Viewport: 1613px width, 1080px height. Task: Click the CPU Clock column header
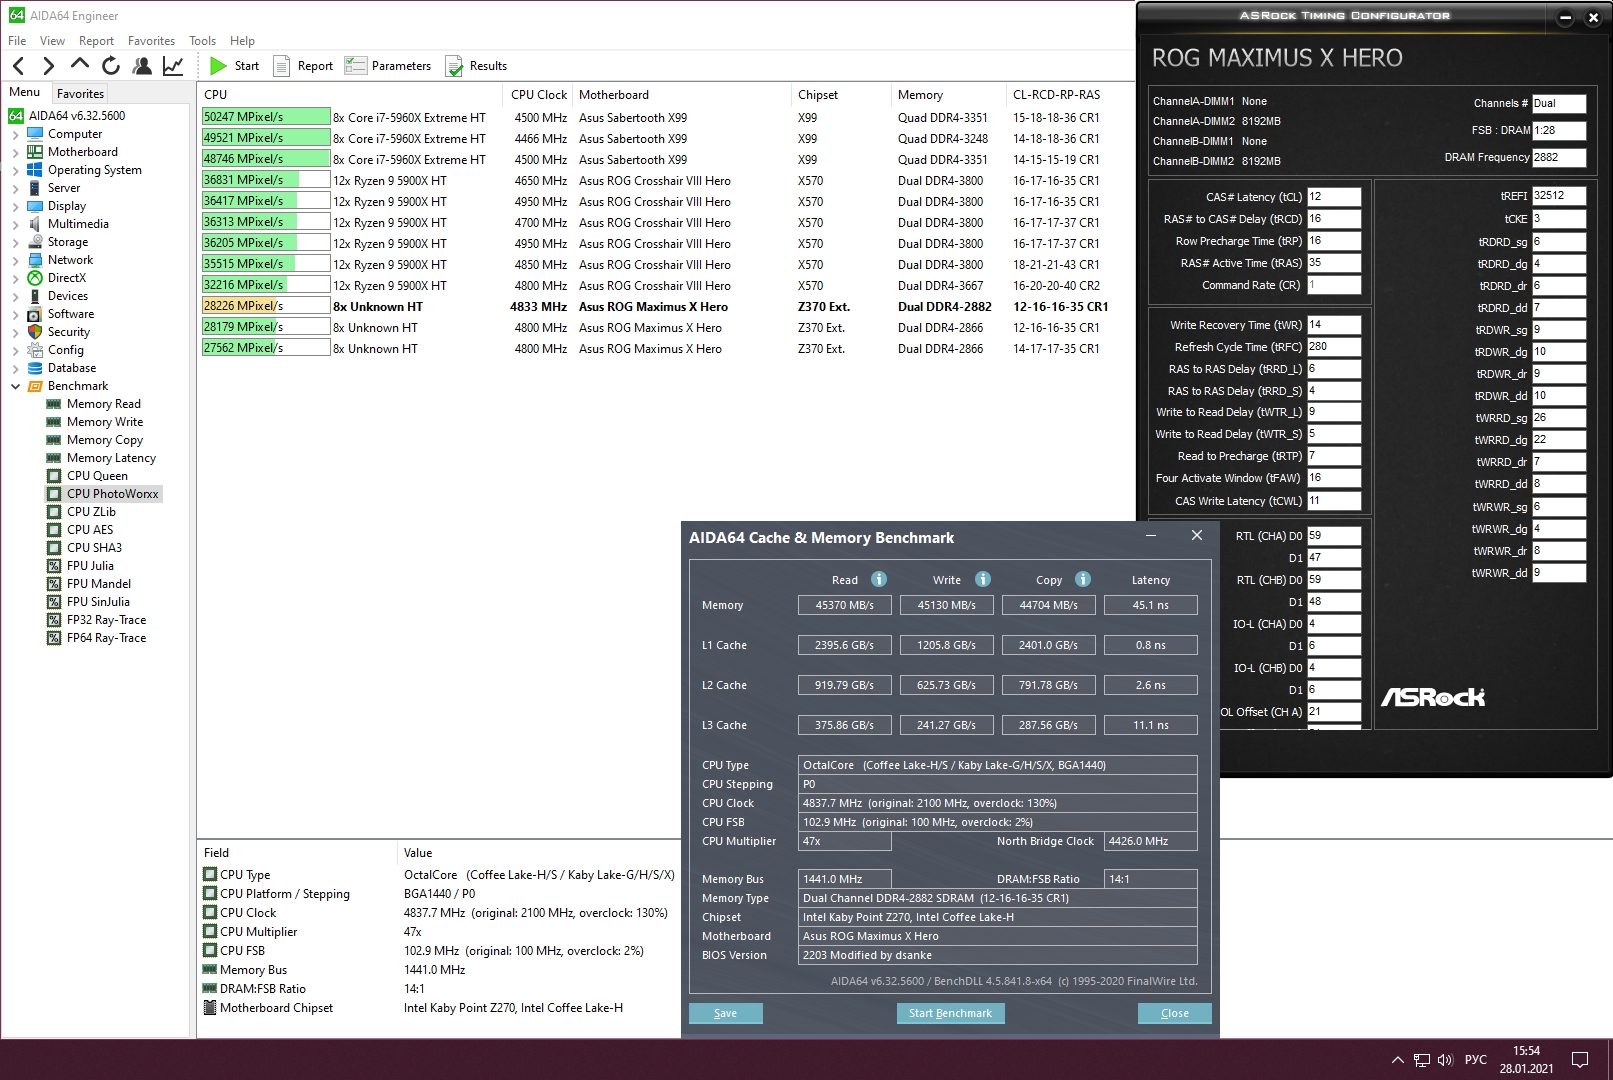[539, 95]
